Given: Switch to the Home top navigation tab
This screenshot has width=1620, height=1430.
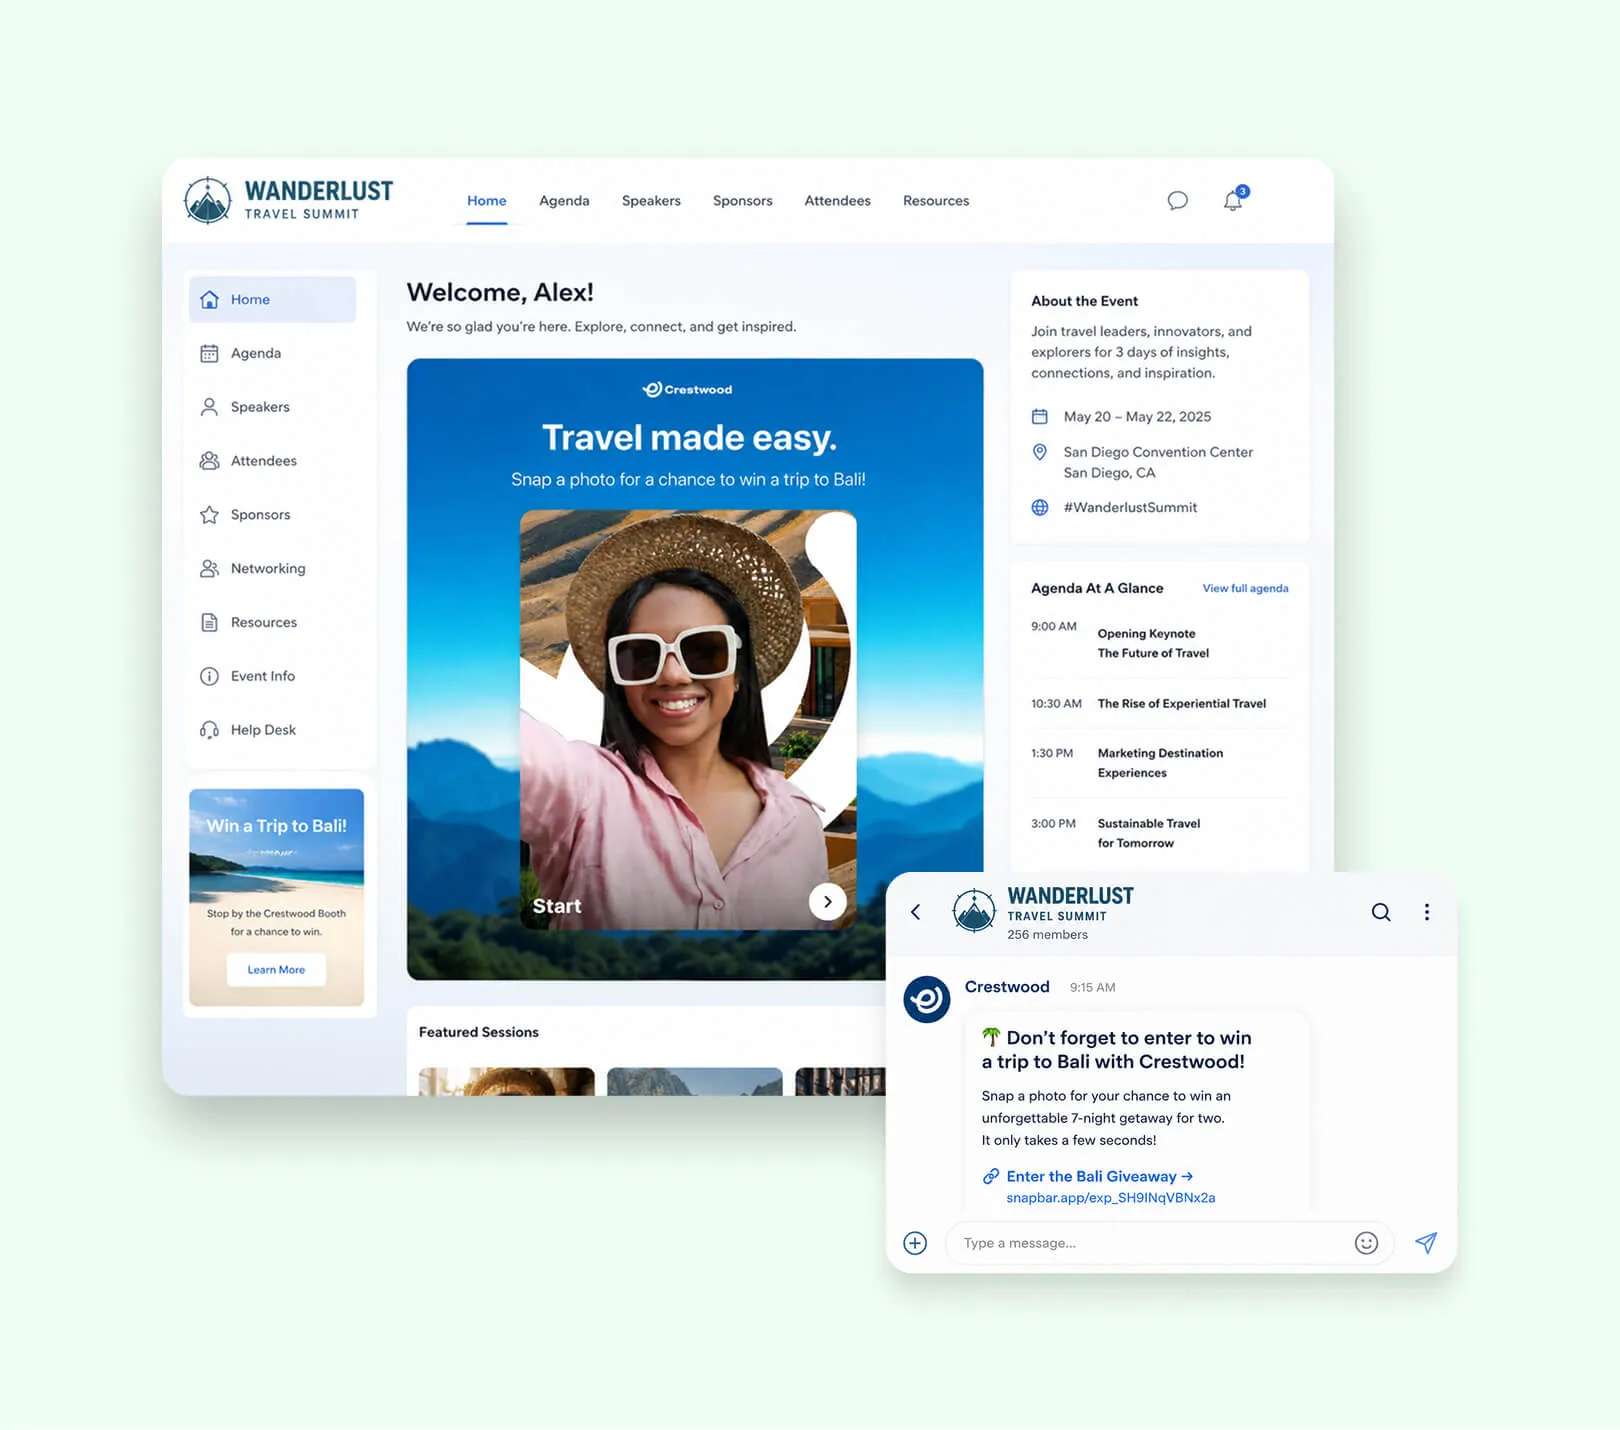Looking at the screenshot, I should 487,201.
